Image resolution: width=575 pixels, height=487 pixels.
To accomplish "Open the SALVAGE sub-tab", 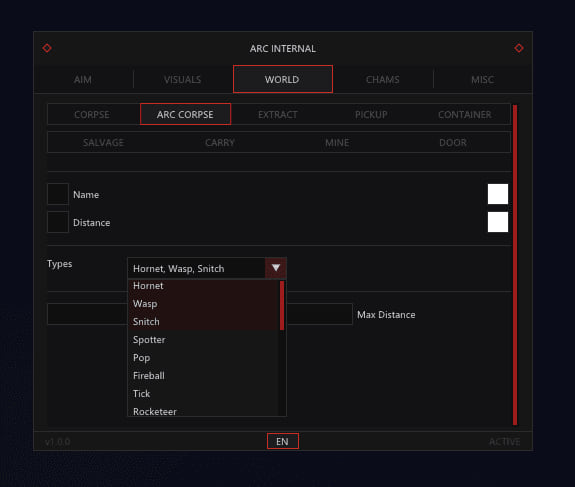I will pyautogui.click(x=103, y=142).
